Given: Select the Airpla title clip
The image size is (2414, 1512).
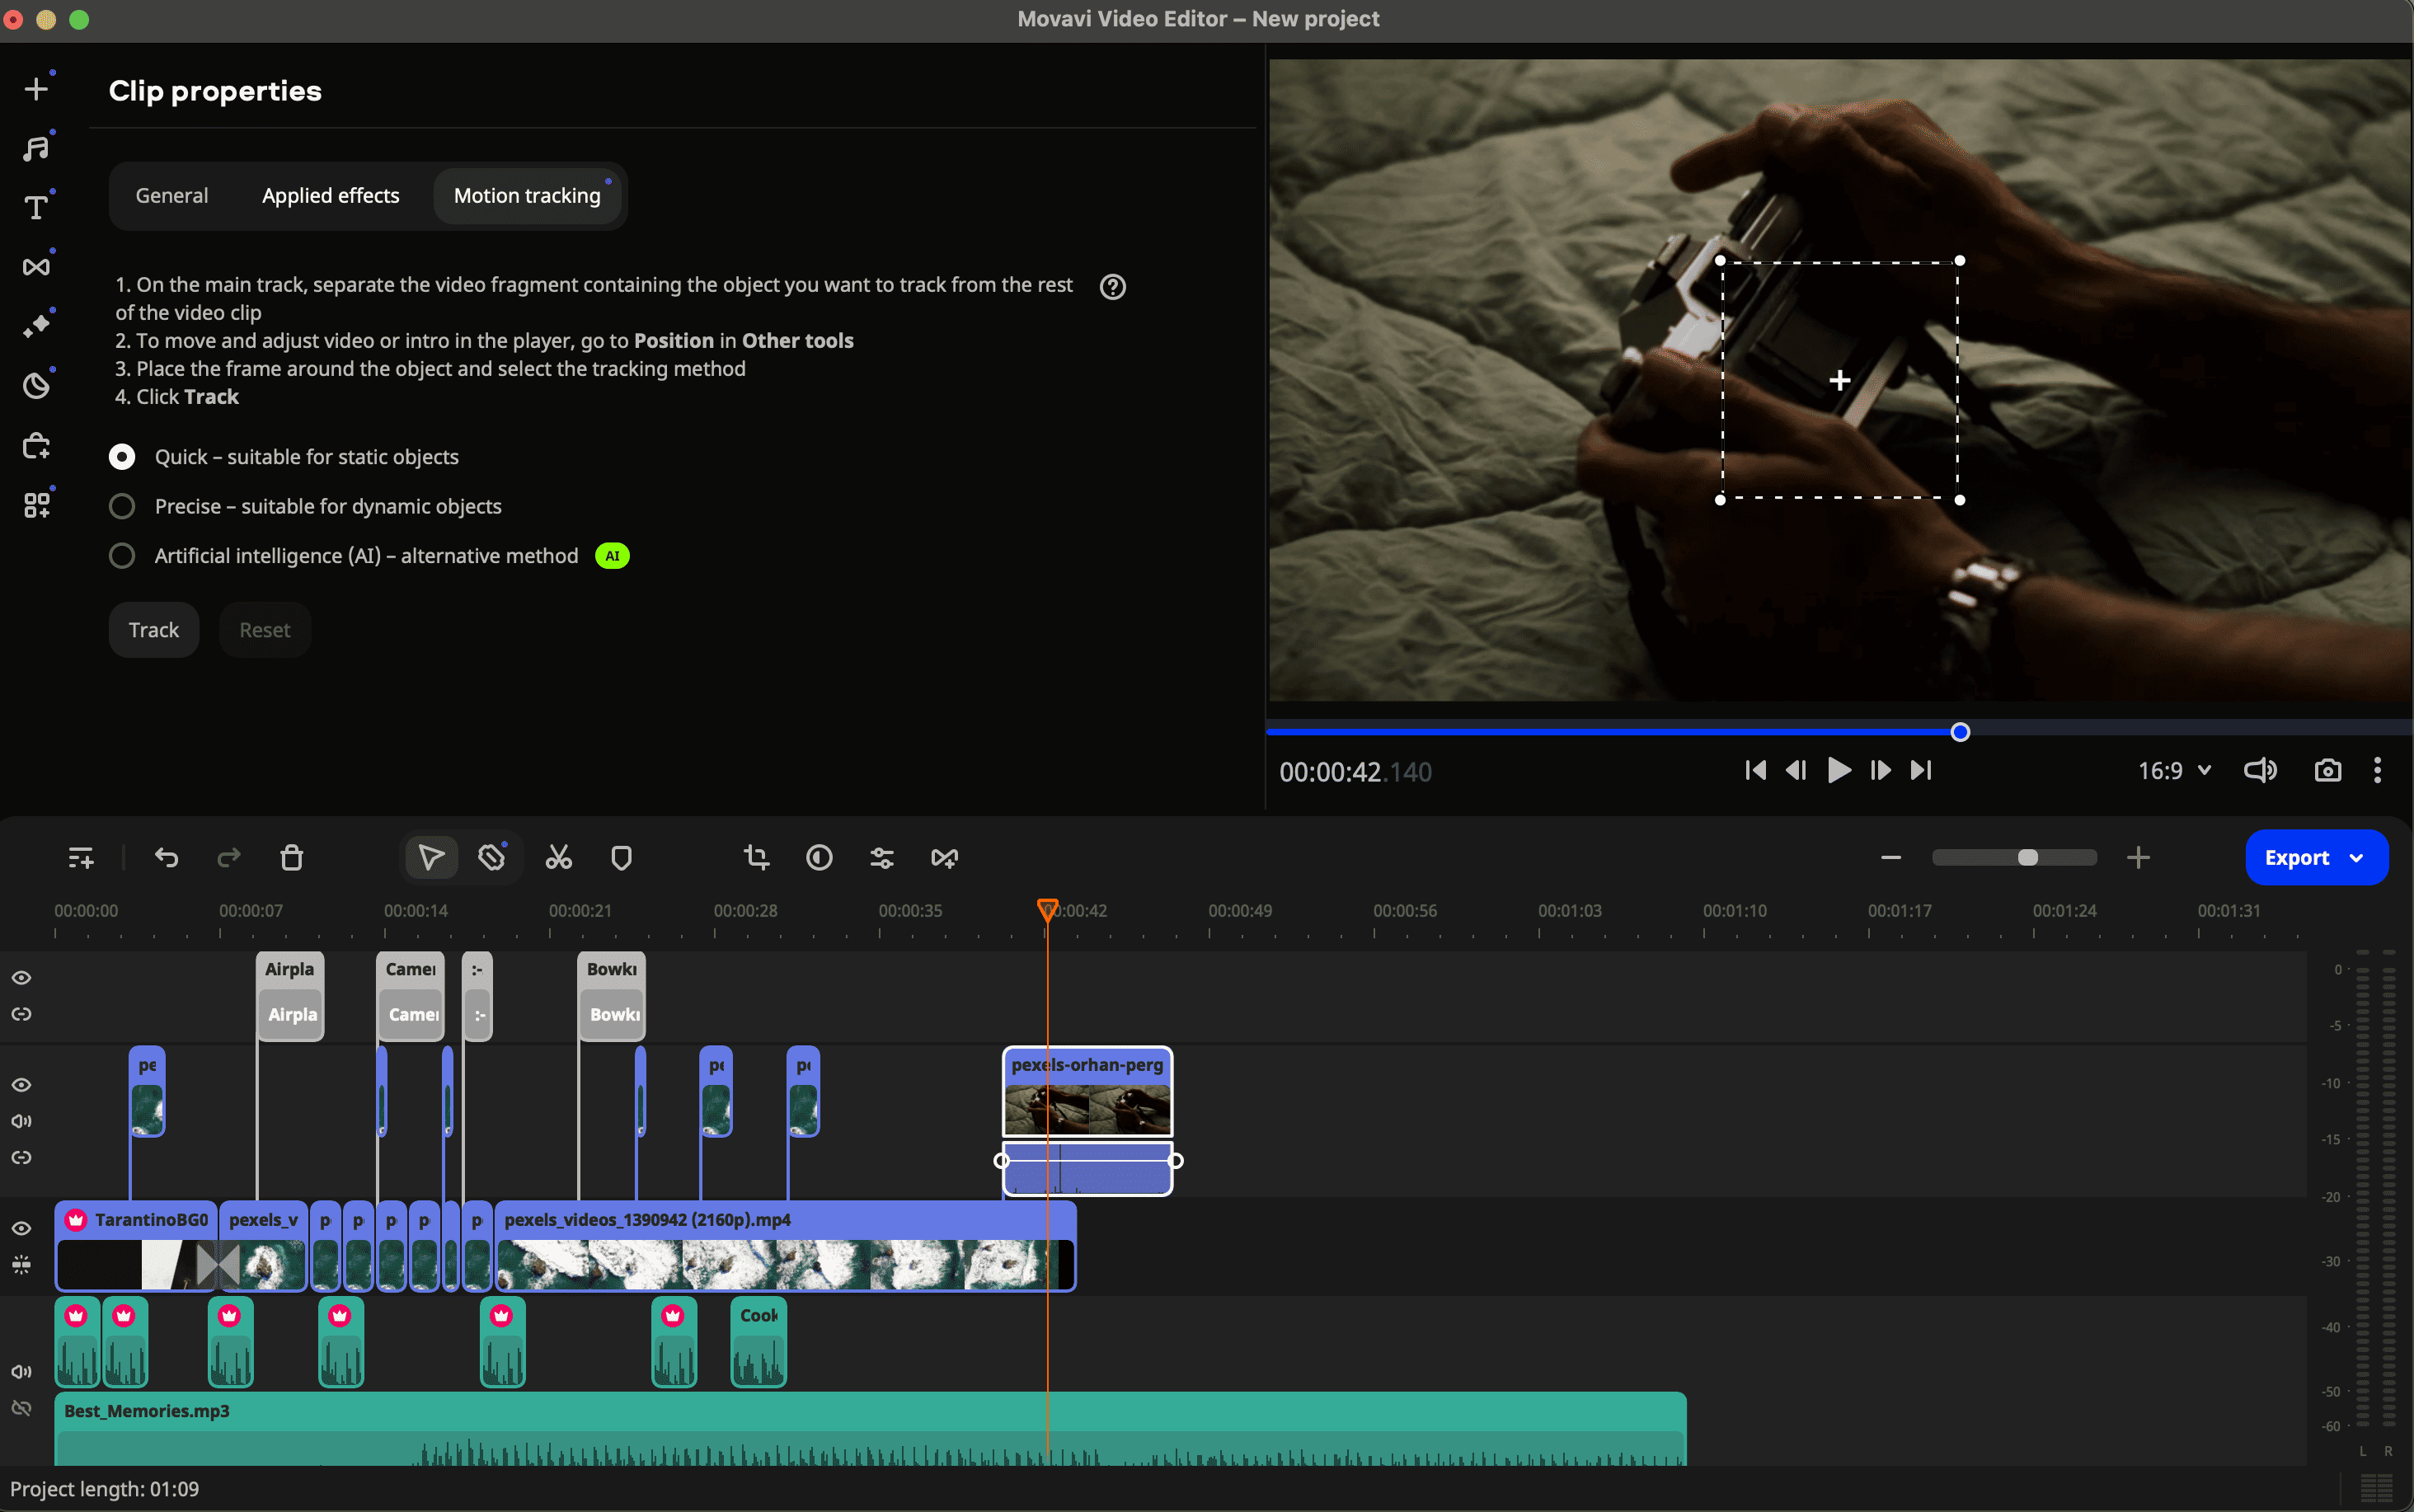Looking at the screenshot, I should (x=290, y=996).
